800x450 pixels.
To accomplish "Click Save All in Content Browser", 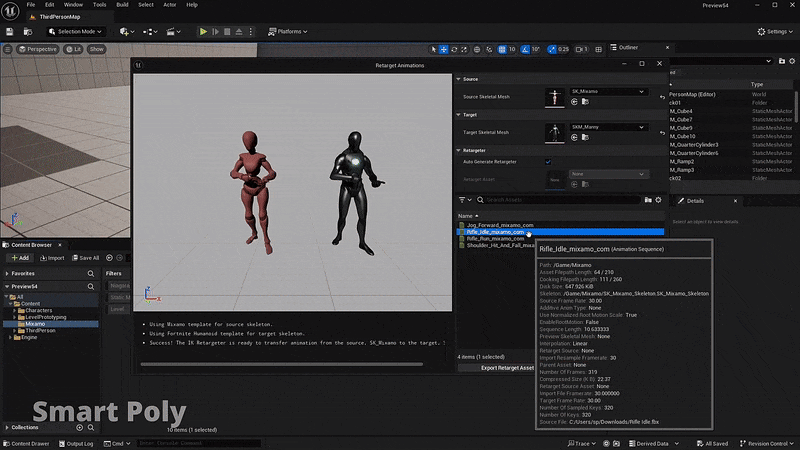I will (x=86, y=258).
